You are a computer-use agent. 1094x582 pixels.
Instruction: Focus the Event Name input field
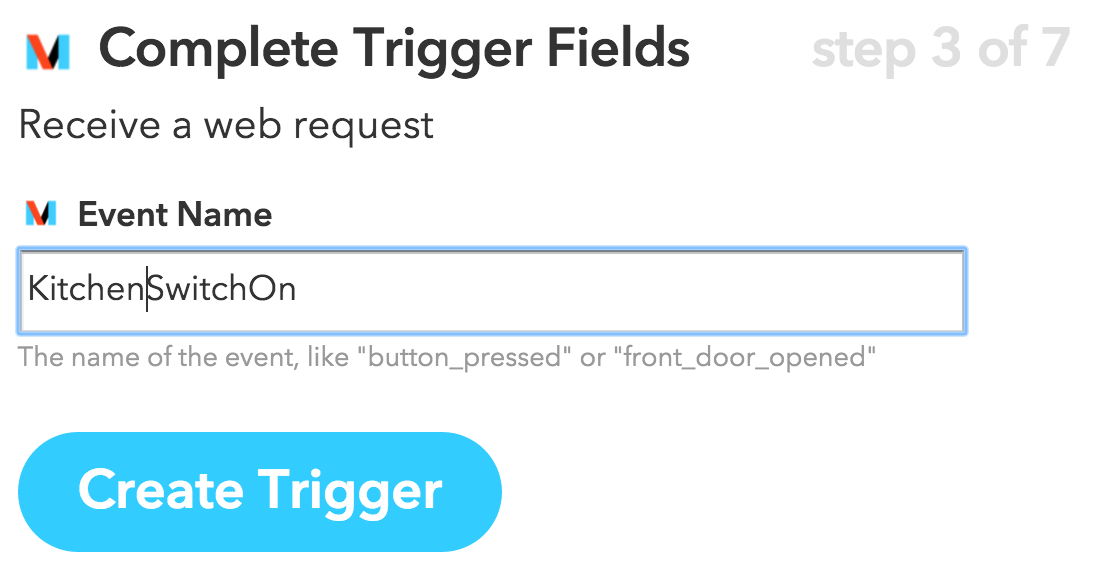pos(490,290)
